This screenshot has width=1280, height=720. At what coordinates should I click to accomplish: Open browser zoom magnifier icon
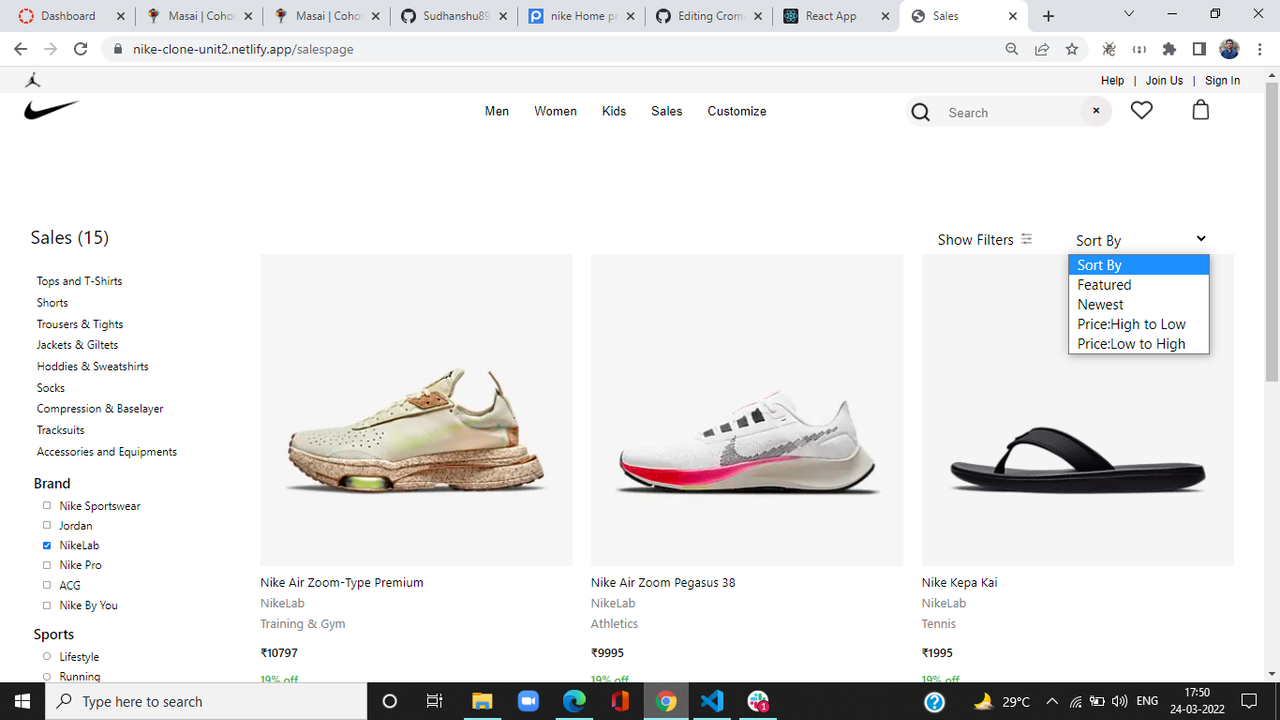(x=1012, y=49)
